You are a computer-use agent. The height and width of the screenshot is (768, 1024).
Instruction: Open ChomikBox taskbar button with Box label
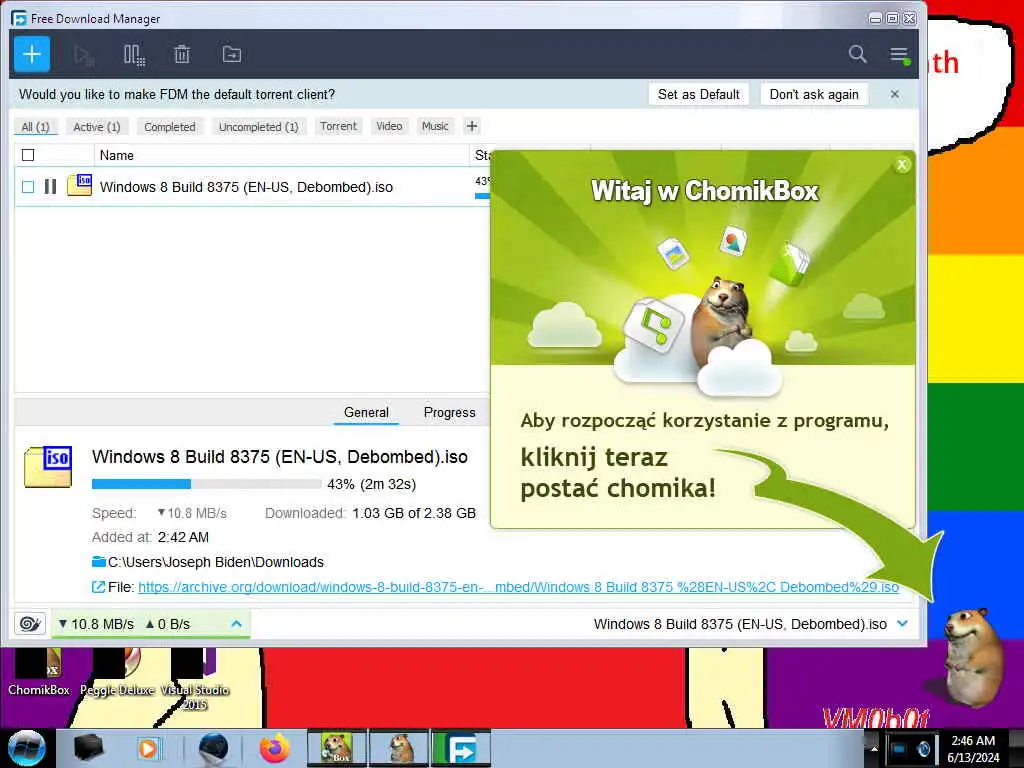coord(337,748)
